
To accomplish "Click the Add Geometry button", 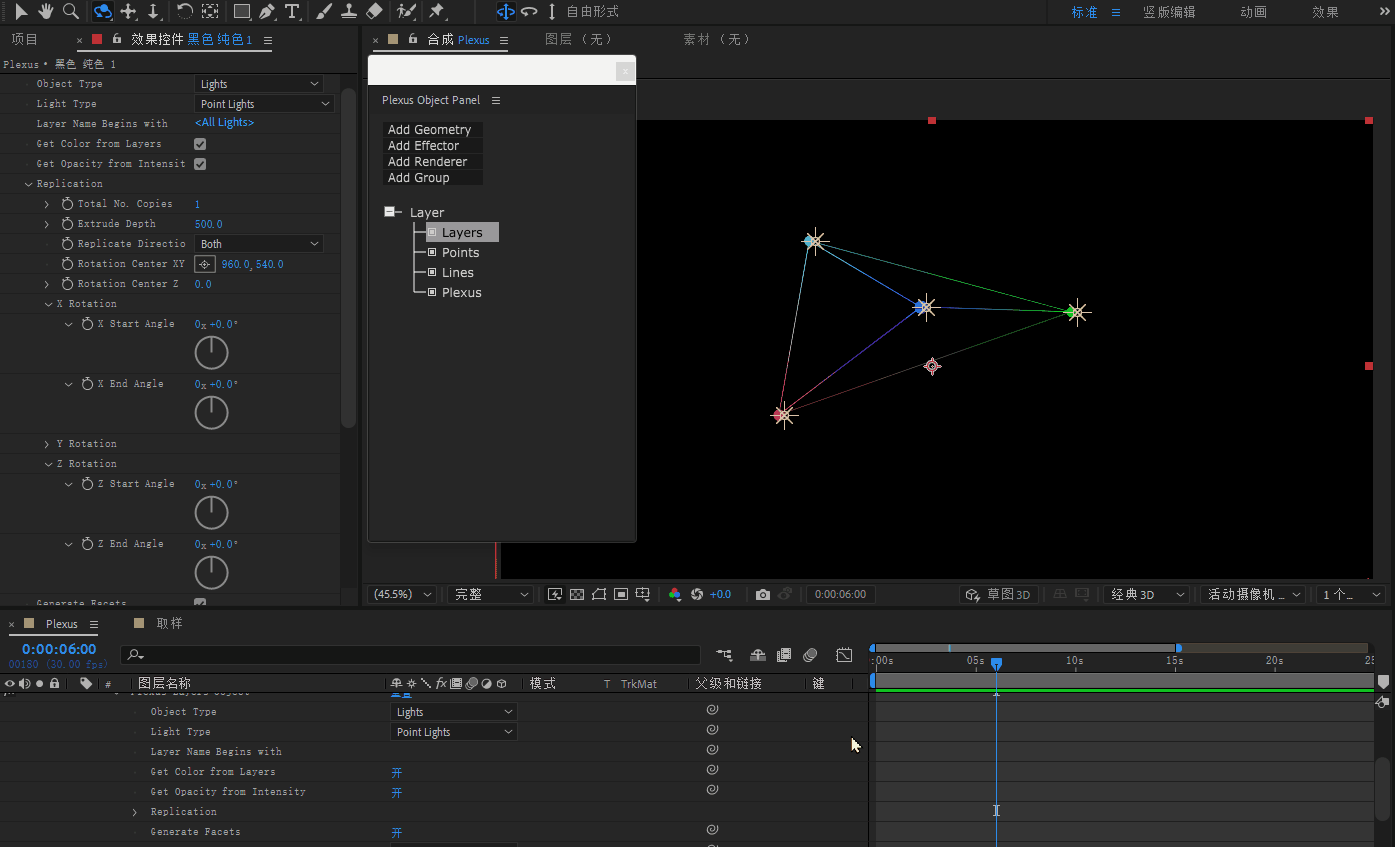I will [x=429, y=130].
